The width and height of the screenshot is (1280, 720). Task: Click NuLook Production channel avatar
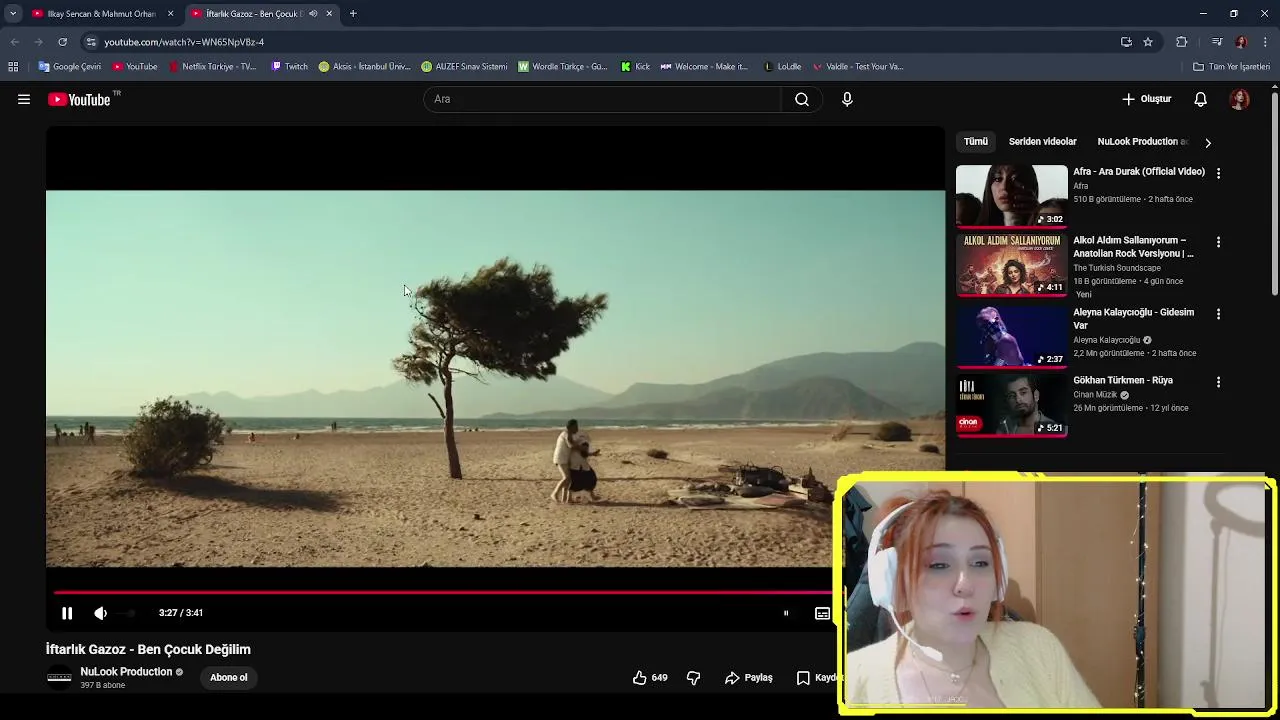tap(60, 677)
